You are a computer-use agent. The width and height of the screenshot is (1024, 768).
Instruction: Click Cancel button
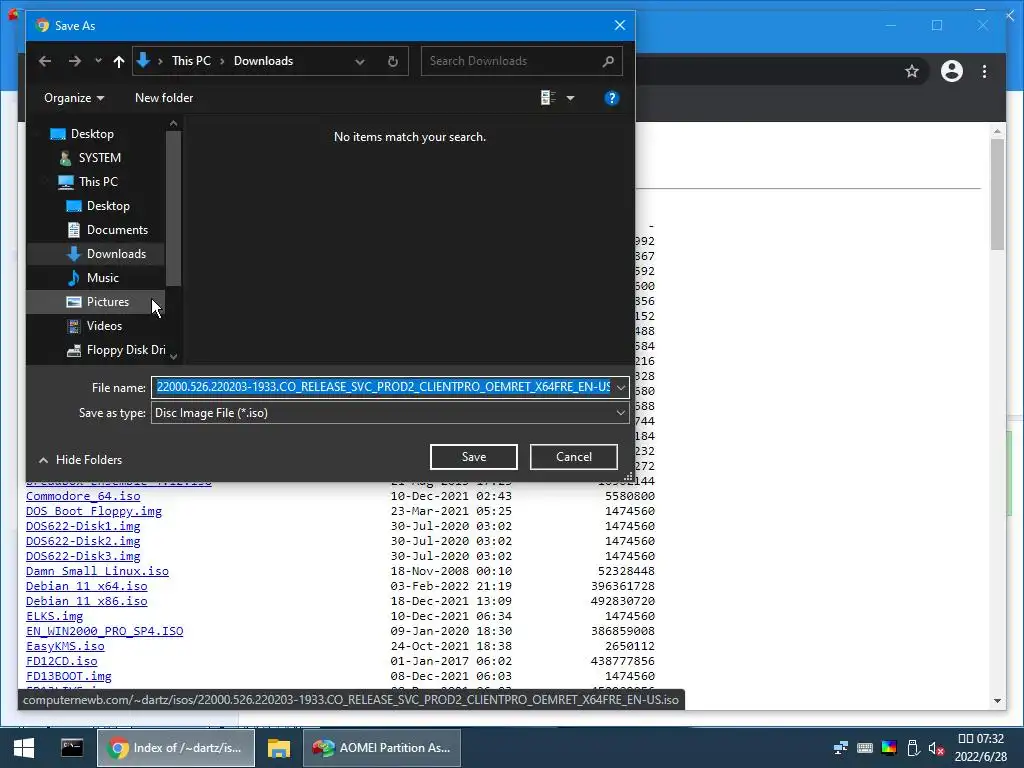pyautogui.click(x=573, y=457)
